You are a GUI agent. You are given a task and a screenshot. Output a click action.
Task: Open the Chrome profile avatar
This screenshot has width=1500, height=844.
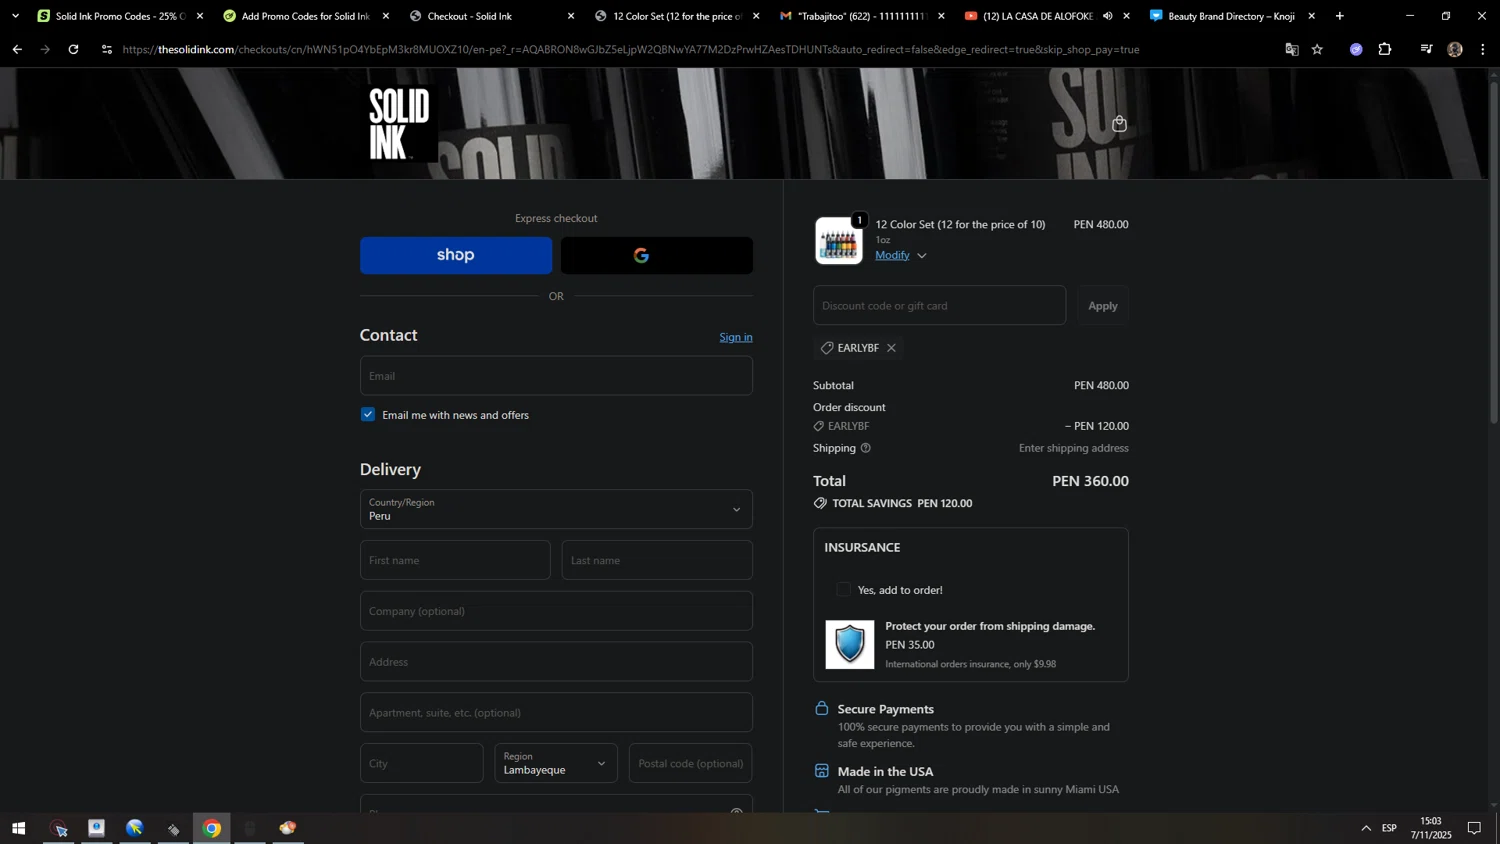pyautogui.click(x=1455, y=49)
